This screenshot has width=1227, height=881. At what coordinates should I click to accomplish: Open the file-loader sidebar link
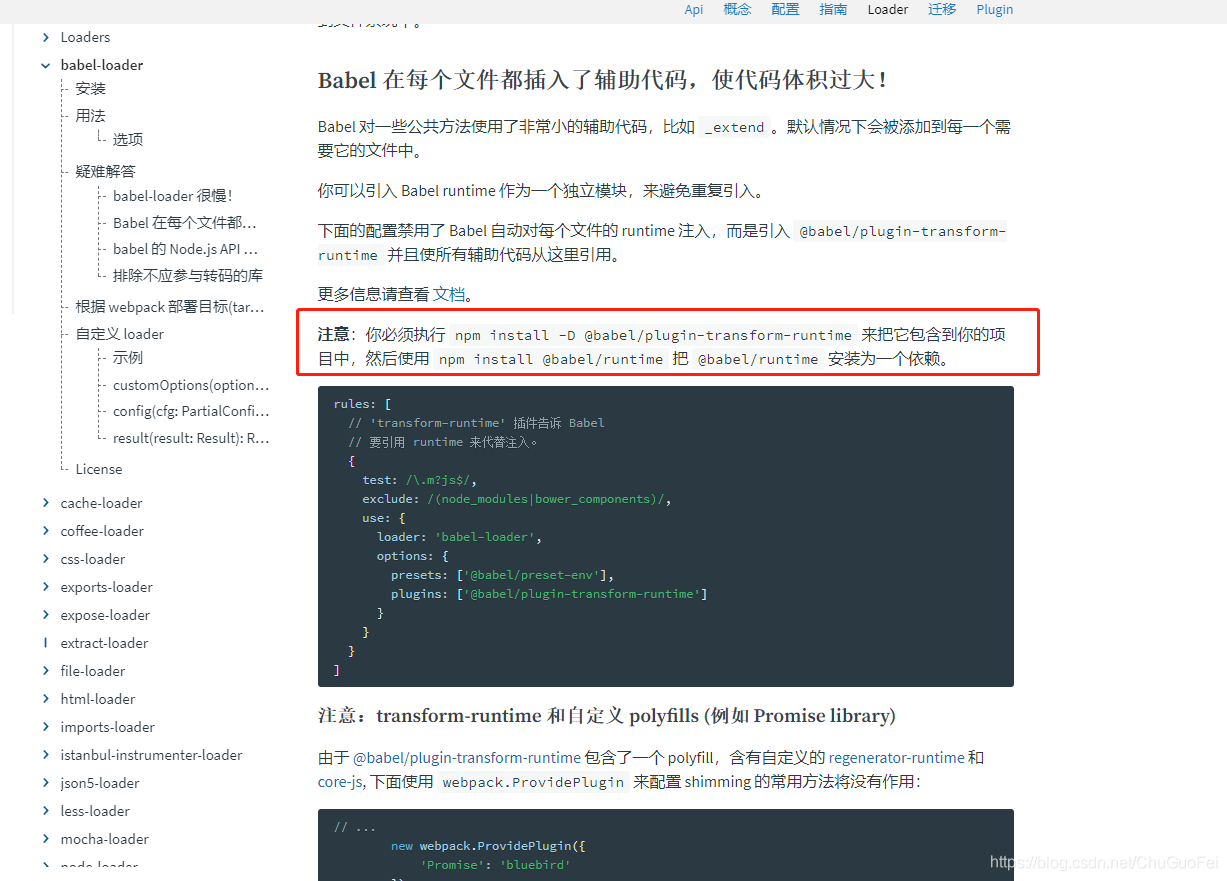point(93,671)
